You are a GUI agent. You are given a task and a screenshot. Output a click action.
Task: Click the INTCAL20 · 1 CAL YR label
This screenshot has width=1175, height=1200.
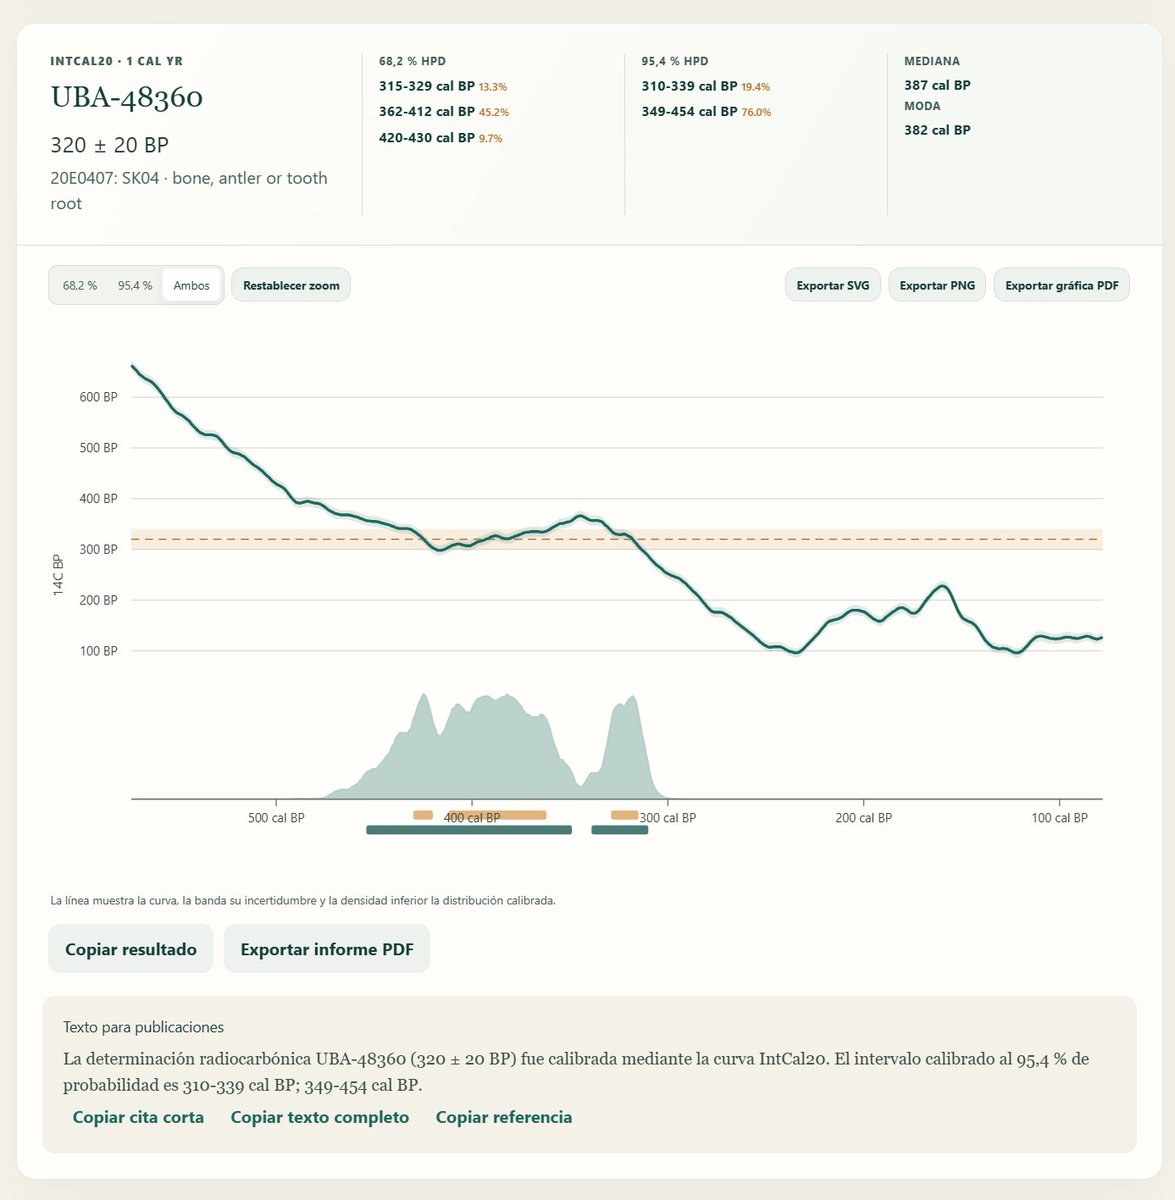pyautogui.click(x=116, y=61)
